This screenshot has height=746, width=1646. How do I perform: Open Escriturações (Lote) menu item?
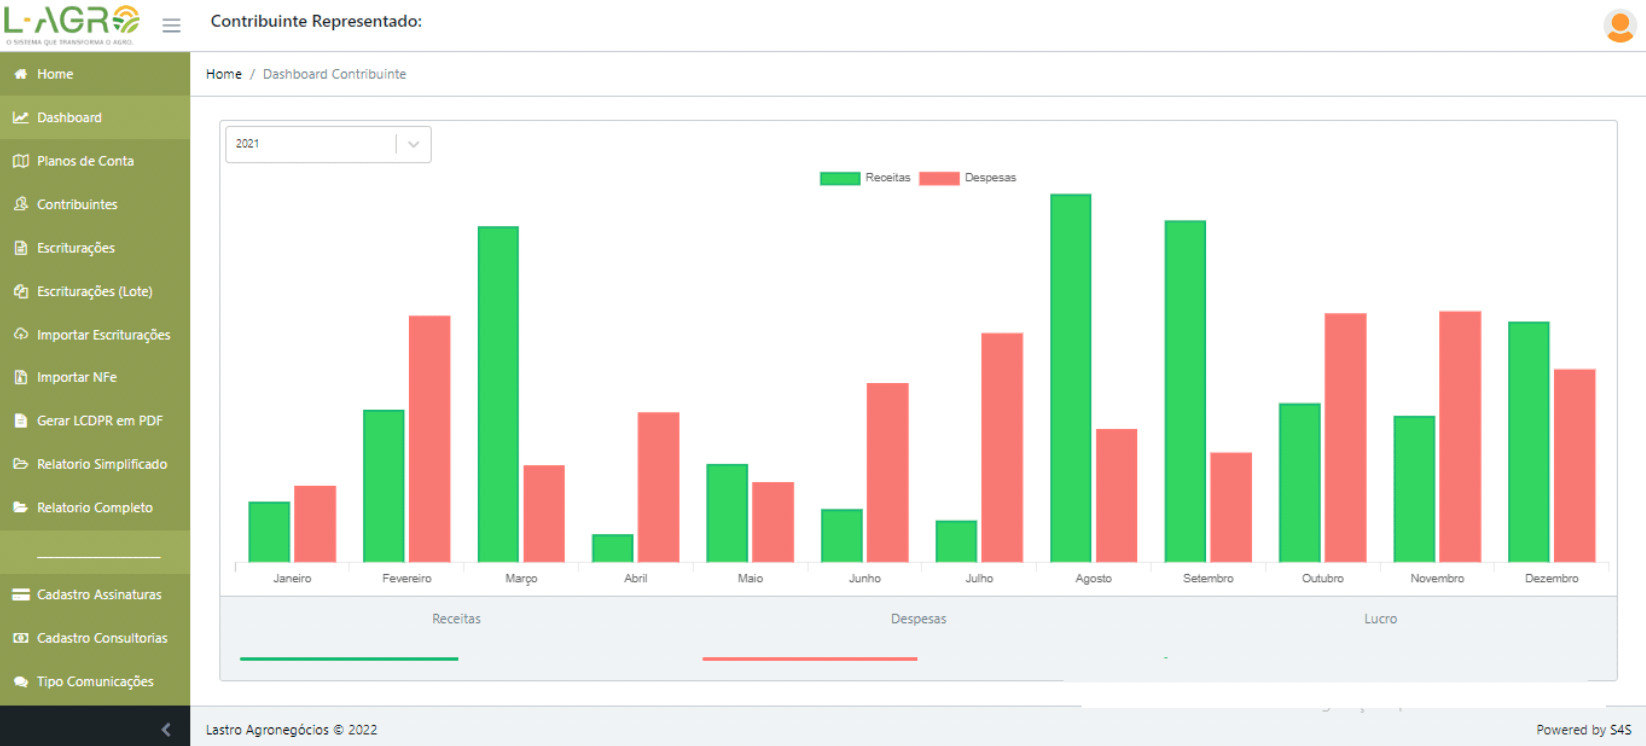tap(95, 291)
